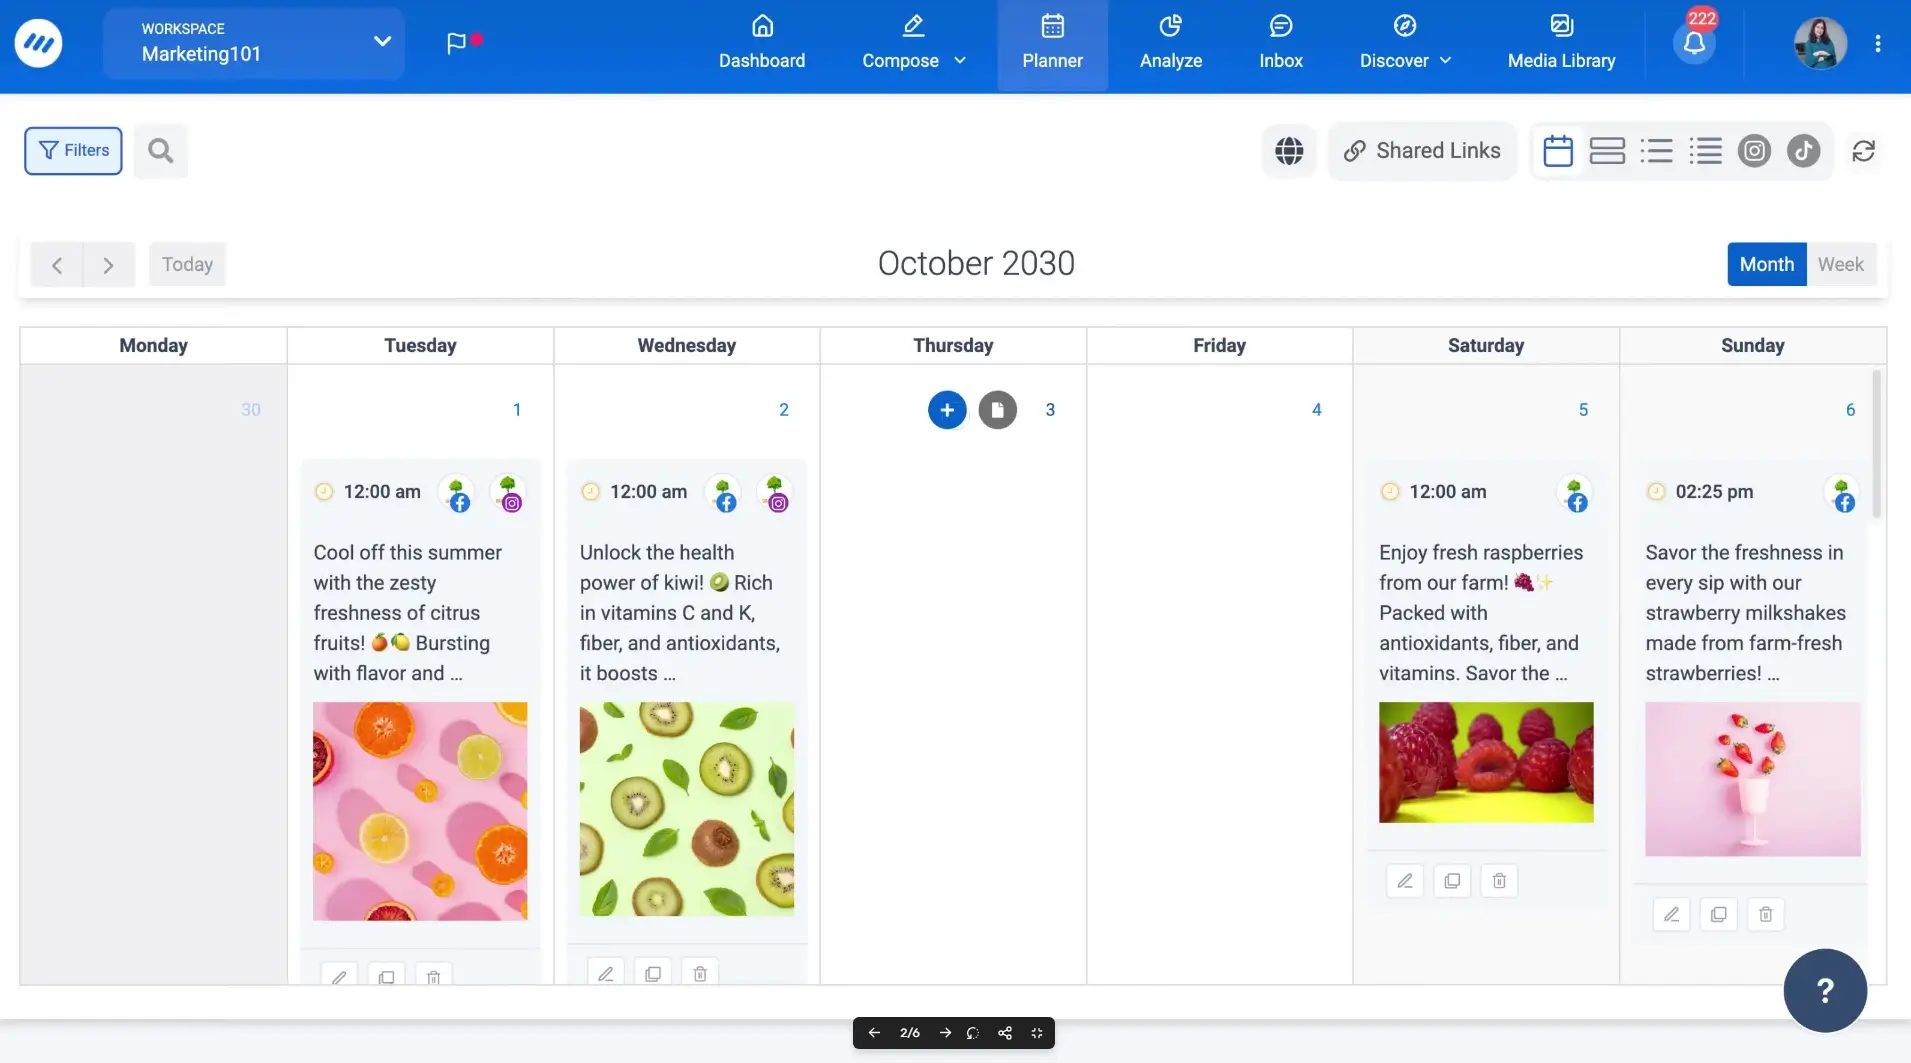Open the Filters button
1911x1063 pixels.
tap(73, 151)
